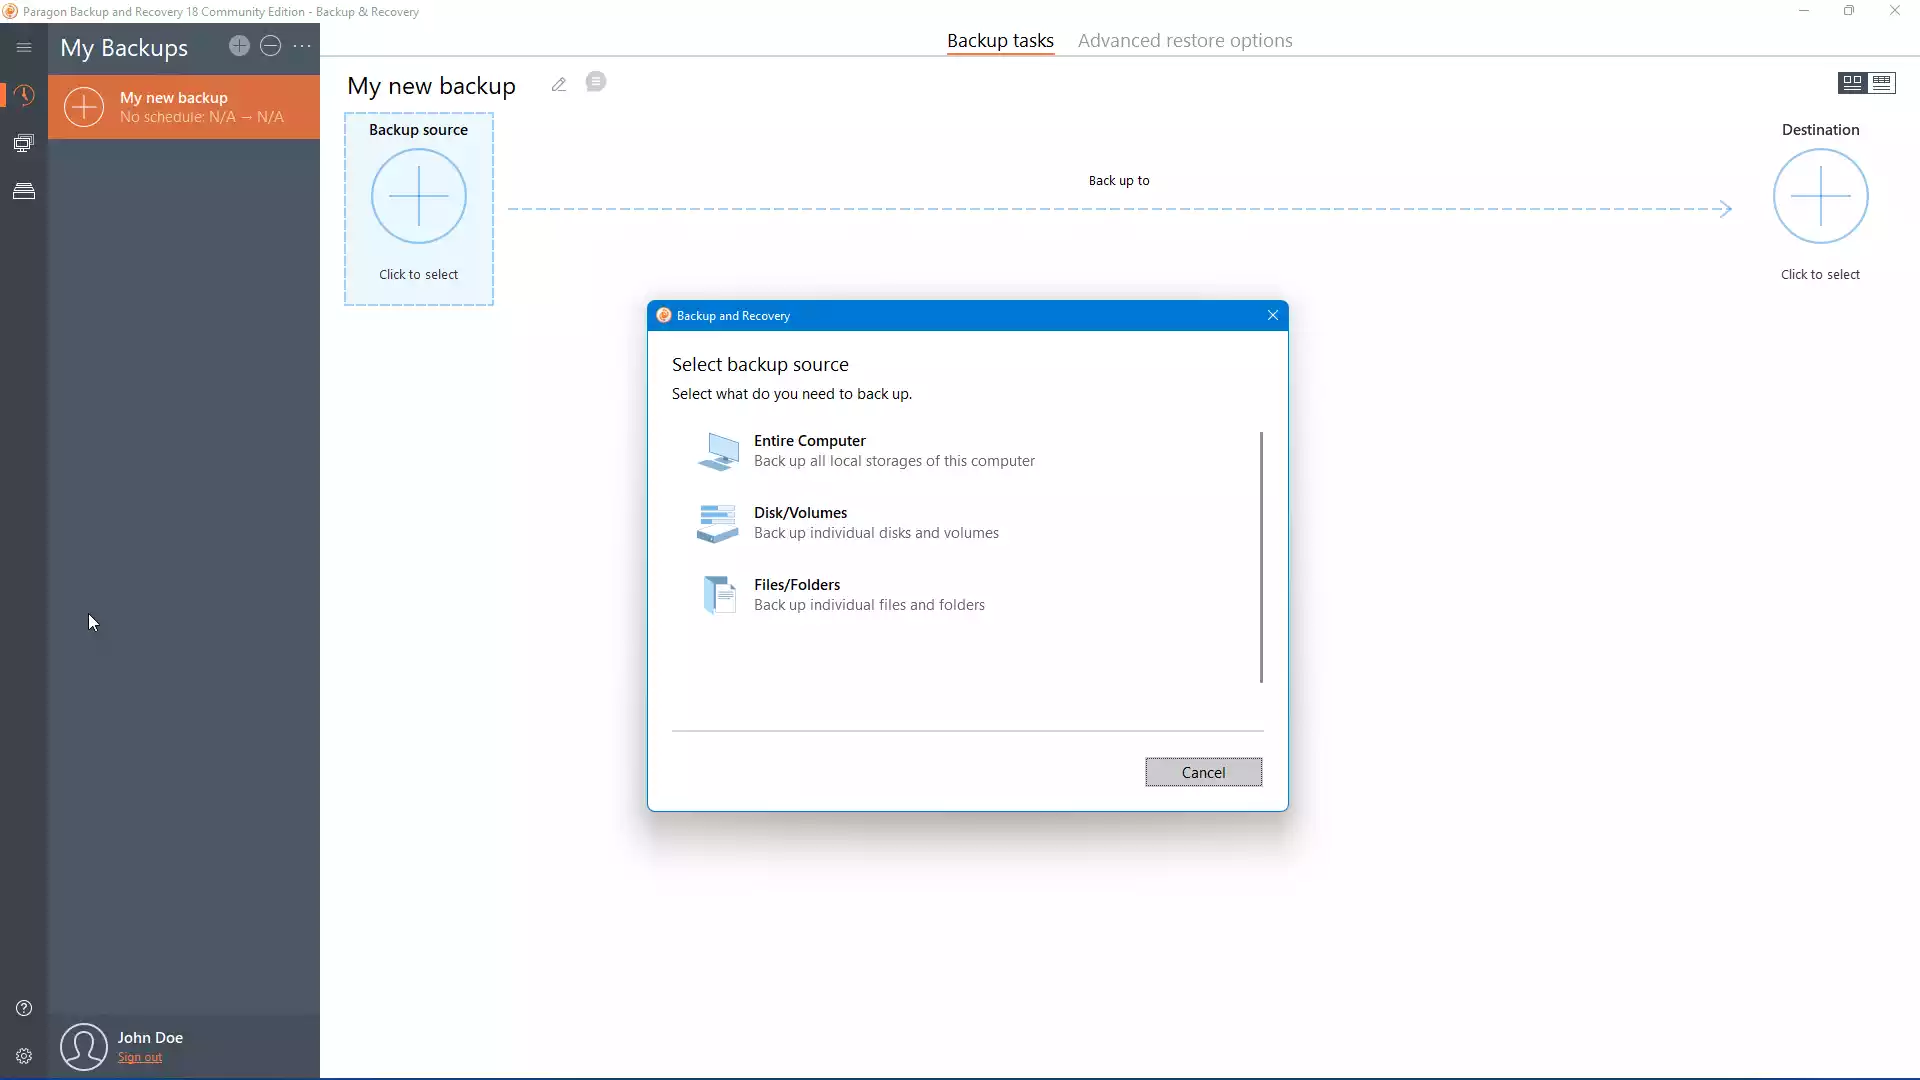Image resolution: width=1920 pixels, height=1080 pixels.
Task: Close the Backup and Recovery dialog
Action: pos(1272,315)
